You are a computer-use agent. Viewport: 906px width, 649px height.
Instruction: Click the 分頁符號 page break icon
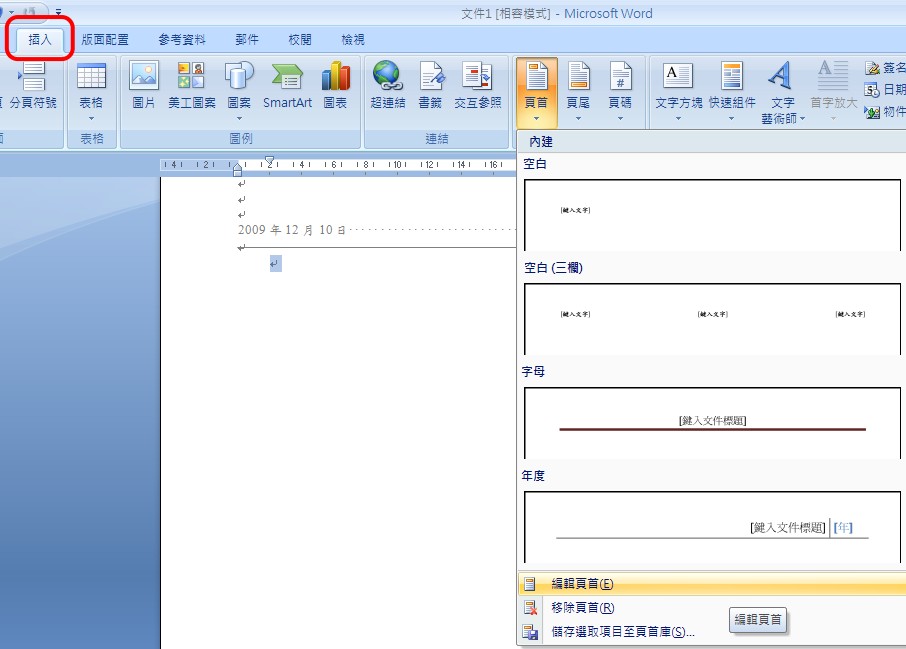[33, 84]
